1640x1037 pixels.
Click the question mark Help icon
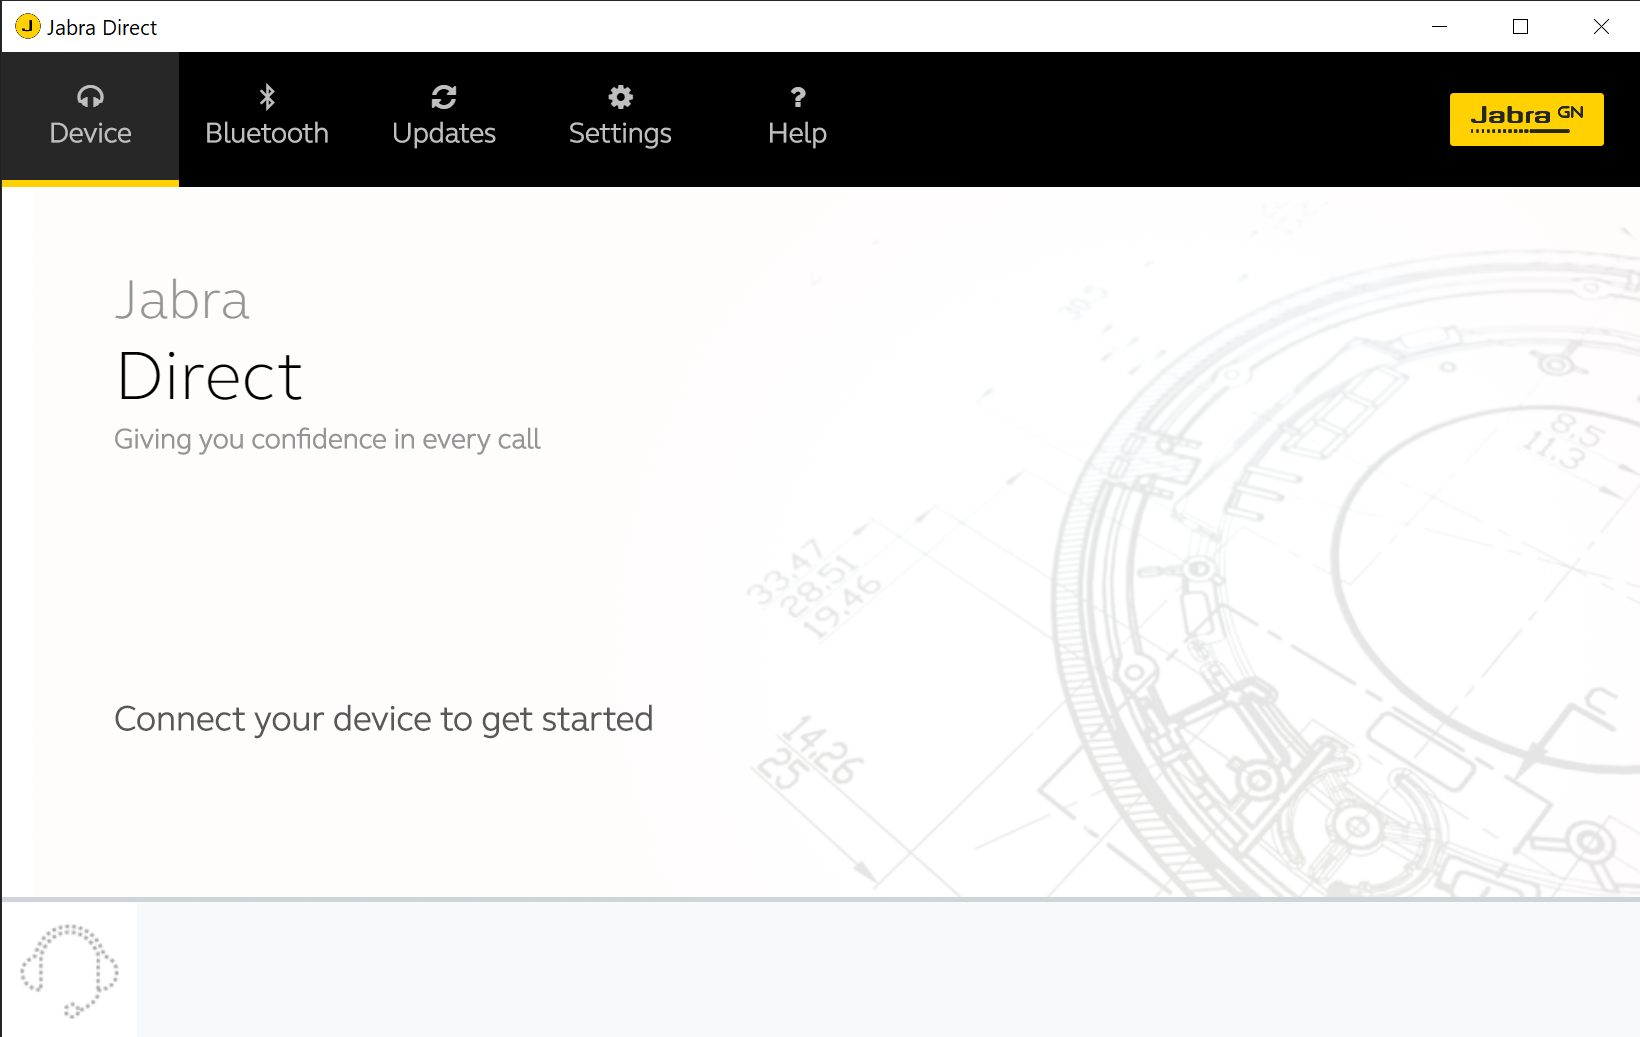[x=797, y=96]
